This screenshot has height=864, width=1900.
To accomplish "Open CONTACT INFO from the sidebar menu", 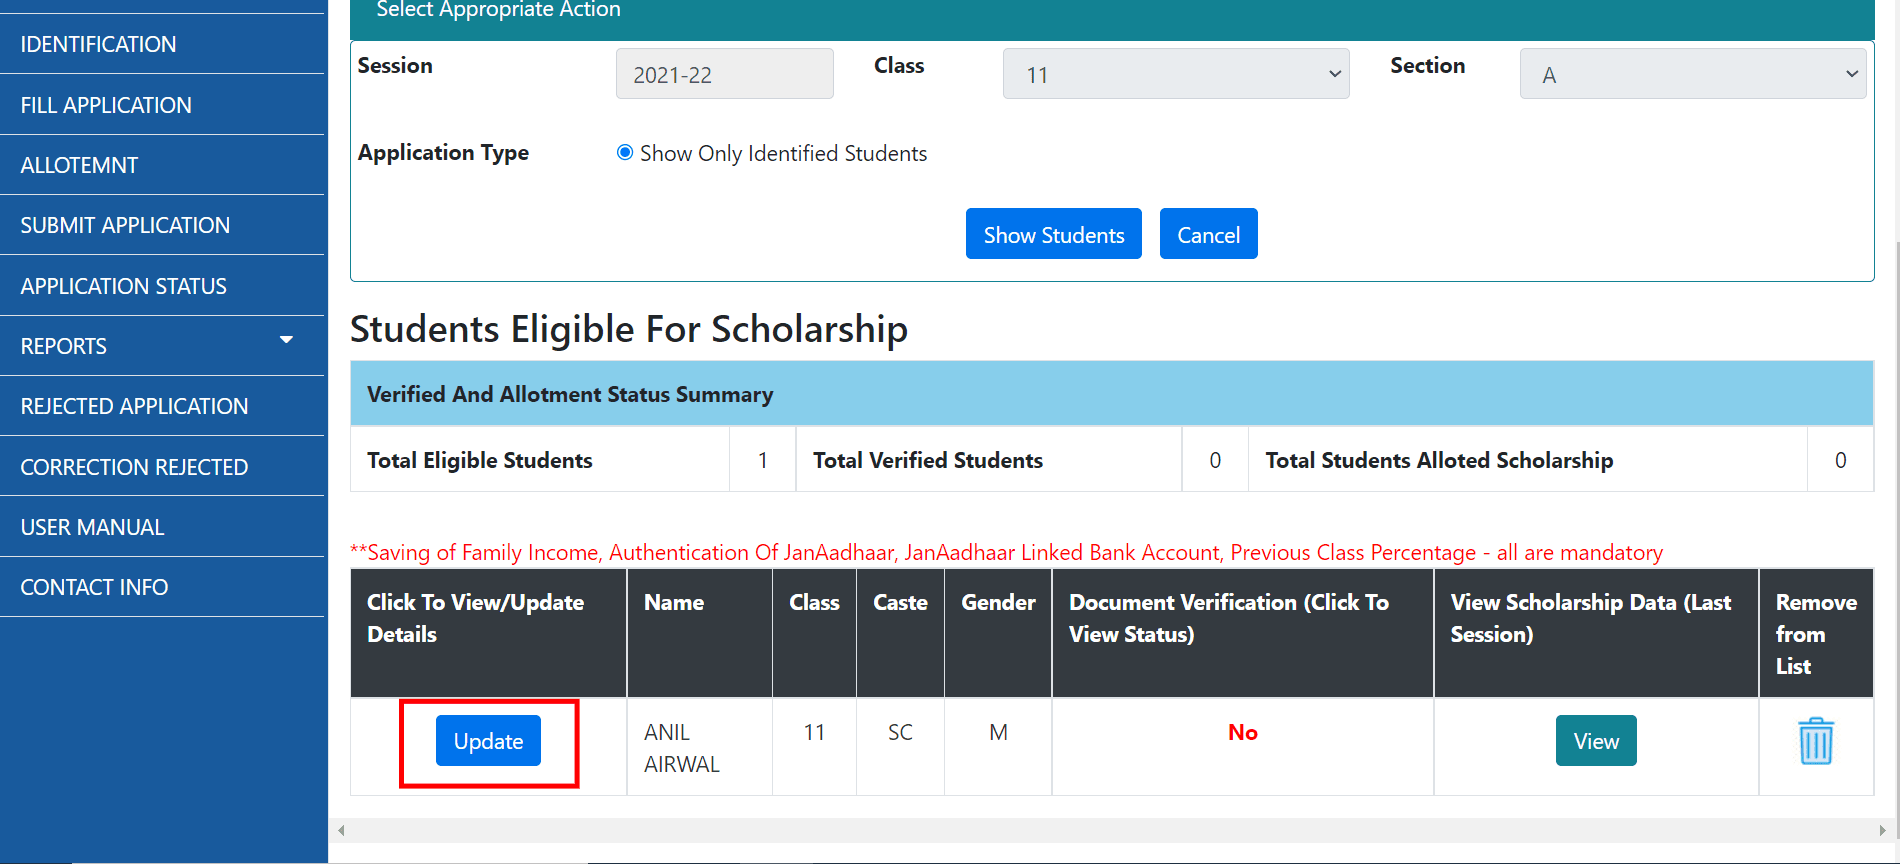I will click(94, 586).
